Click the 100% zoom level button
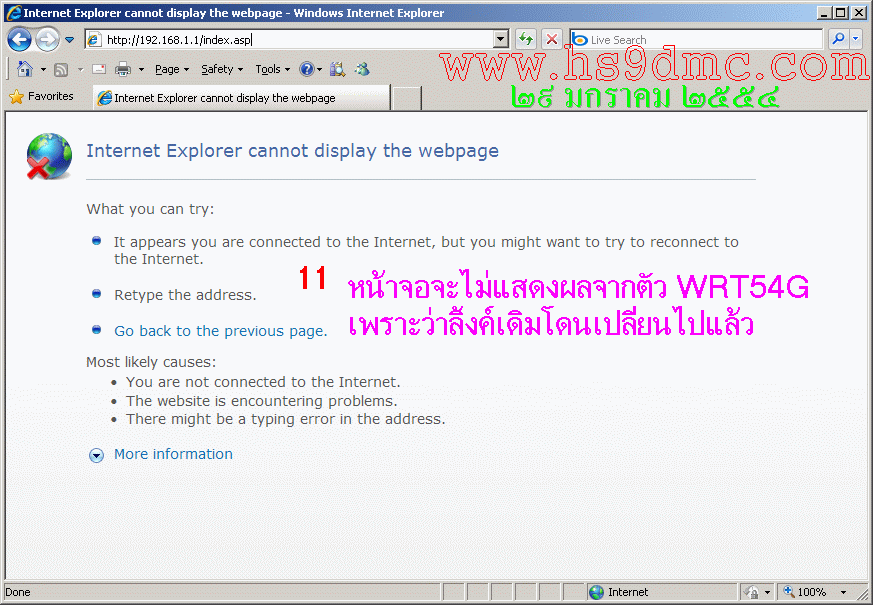The width and height of the screenshot is (873, 605). pyautogui.click(x=805, y=592)
